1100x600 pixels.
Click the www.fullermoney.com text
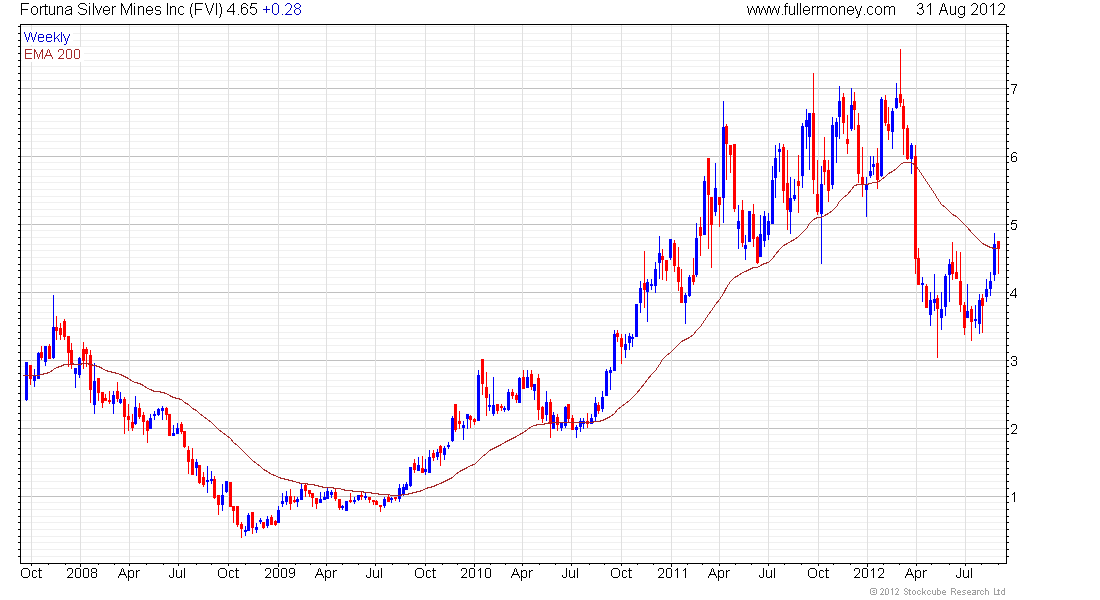(821, 10)
